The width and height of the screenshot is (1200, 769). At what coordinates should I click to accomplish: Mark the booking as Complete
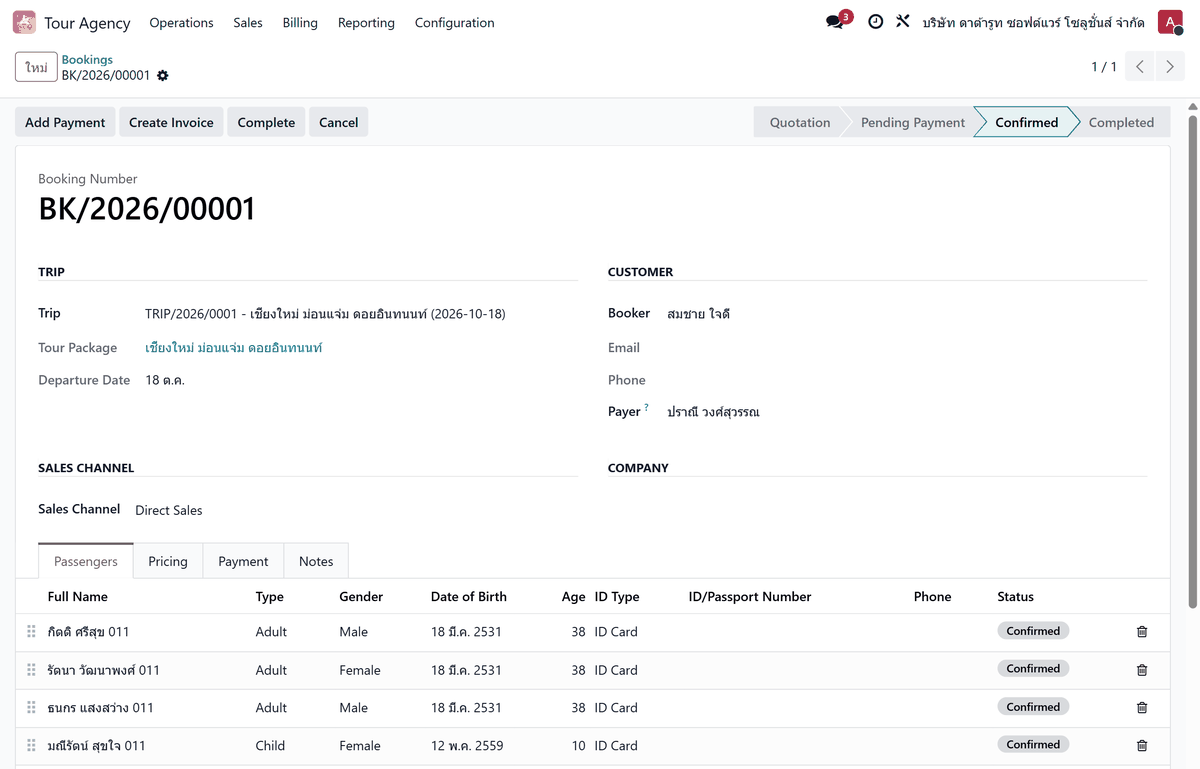point(266,122)
